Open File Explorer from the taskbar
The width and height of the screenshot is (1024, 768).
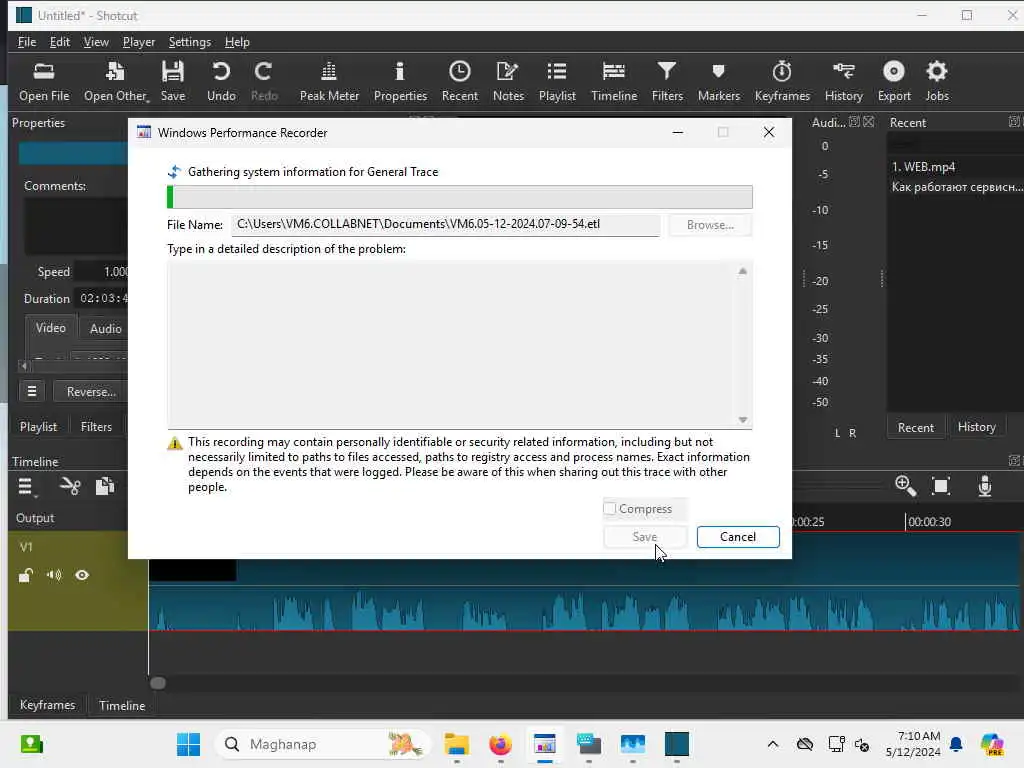(456, 744)
